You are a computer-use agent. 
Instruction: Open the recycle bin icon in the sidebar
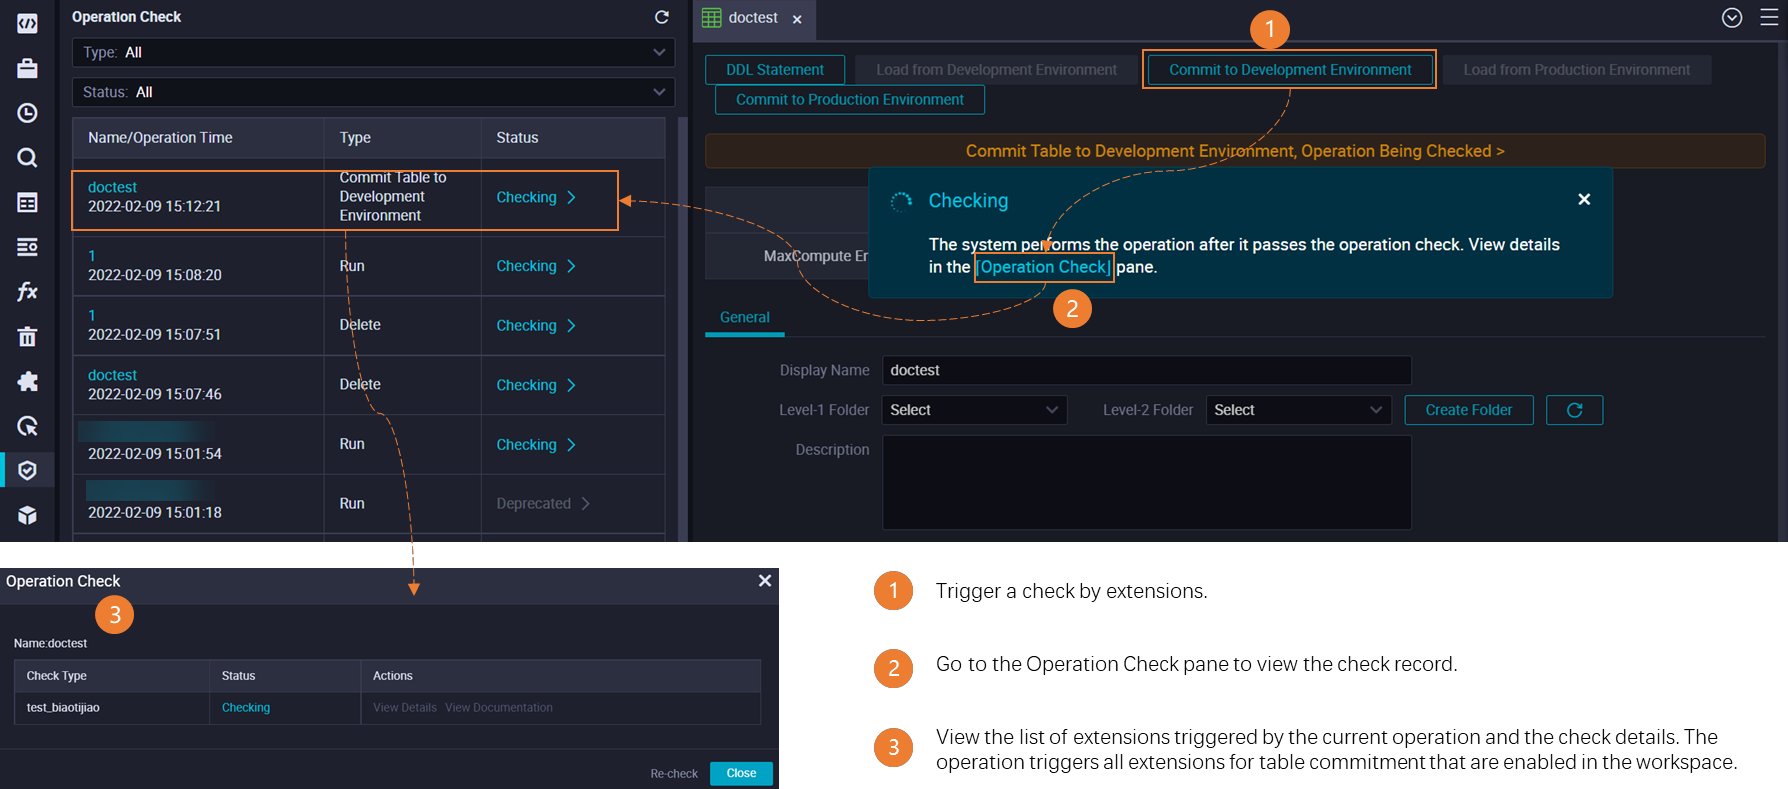[x=27, y=337]
